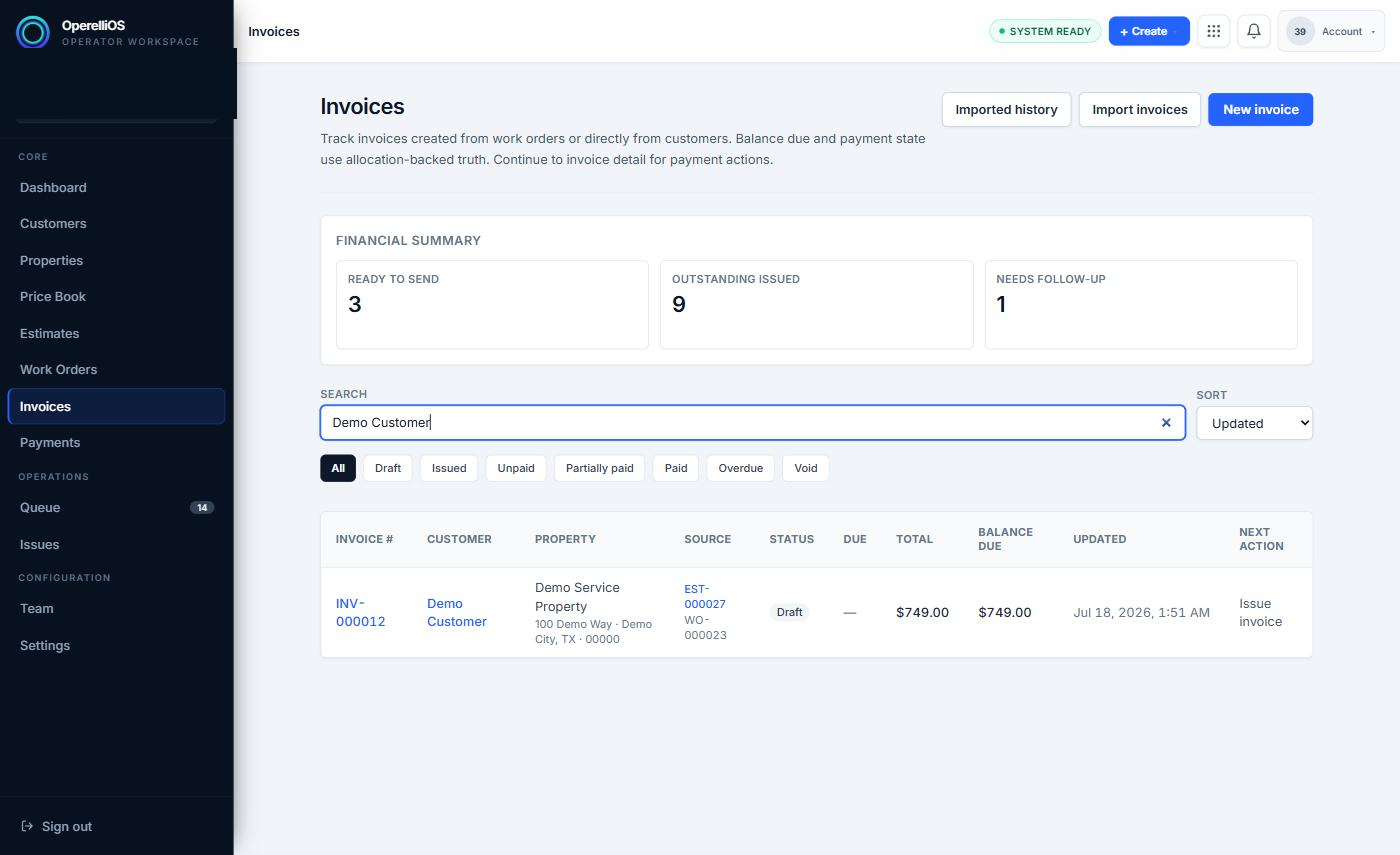Select the All filter chip

338,468
